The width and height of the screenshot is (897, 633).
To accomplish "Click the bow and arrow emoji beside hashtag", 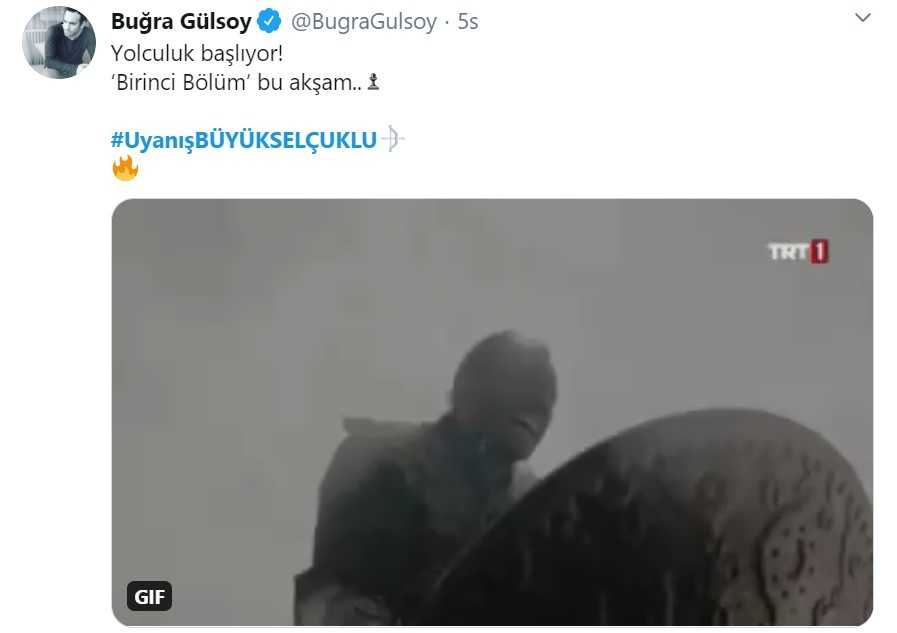I will (392, 139).
